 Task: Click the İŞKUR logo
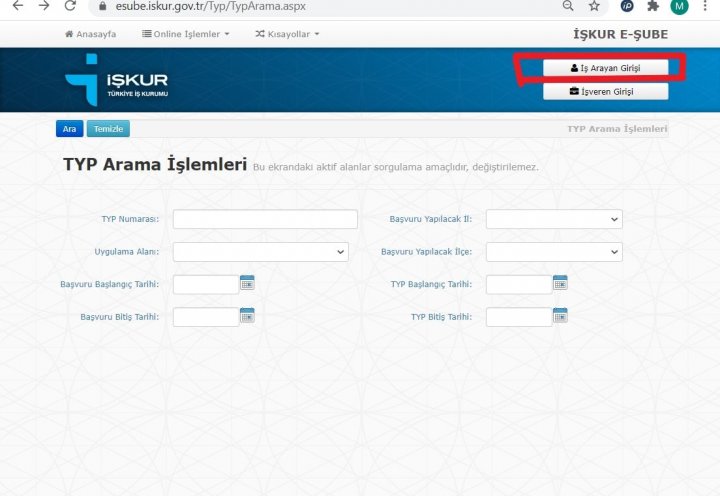point(117,80)
